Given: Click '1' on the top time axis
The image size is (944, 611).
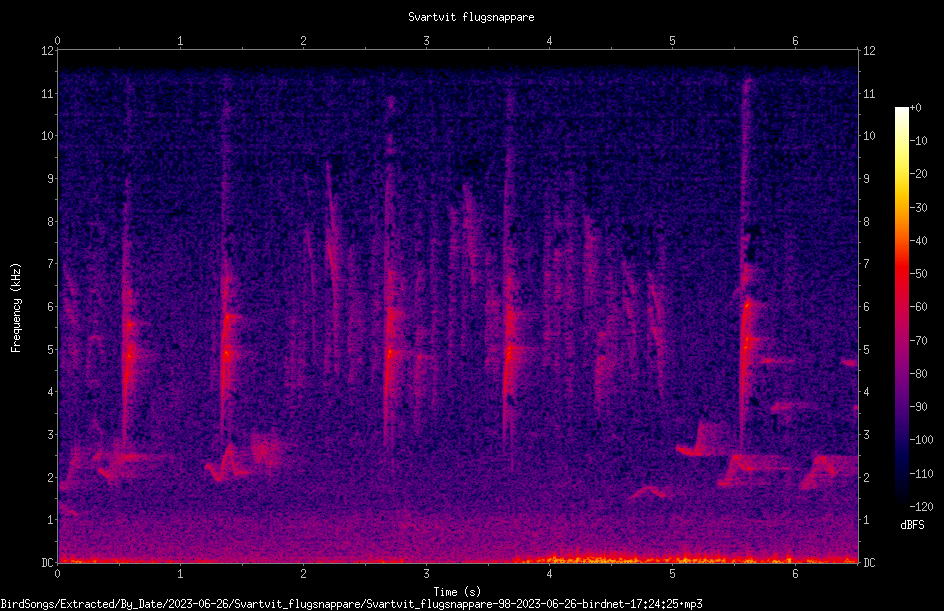Looking at the screenshot, I should point(180,41).
